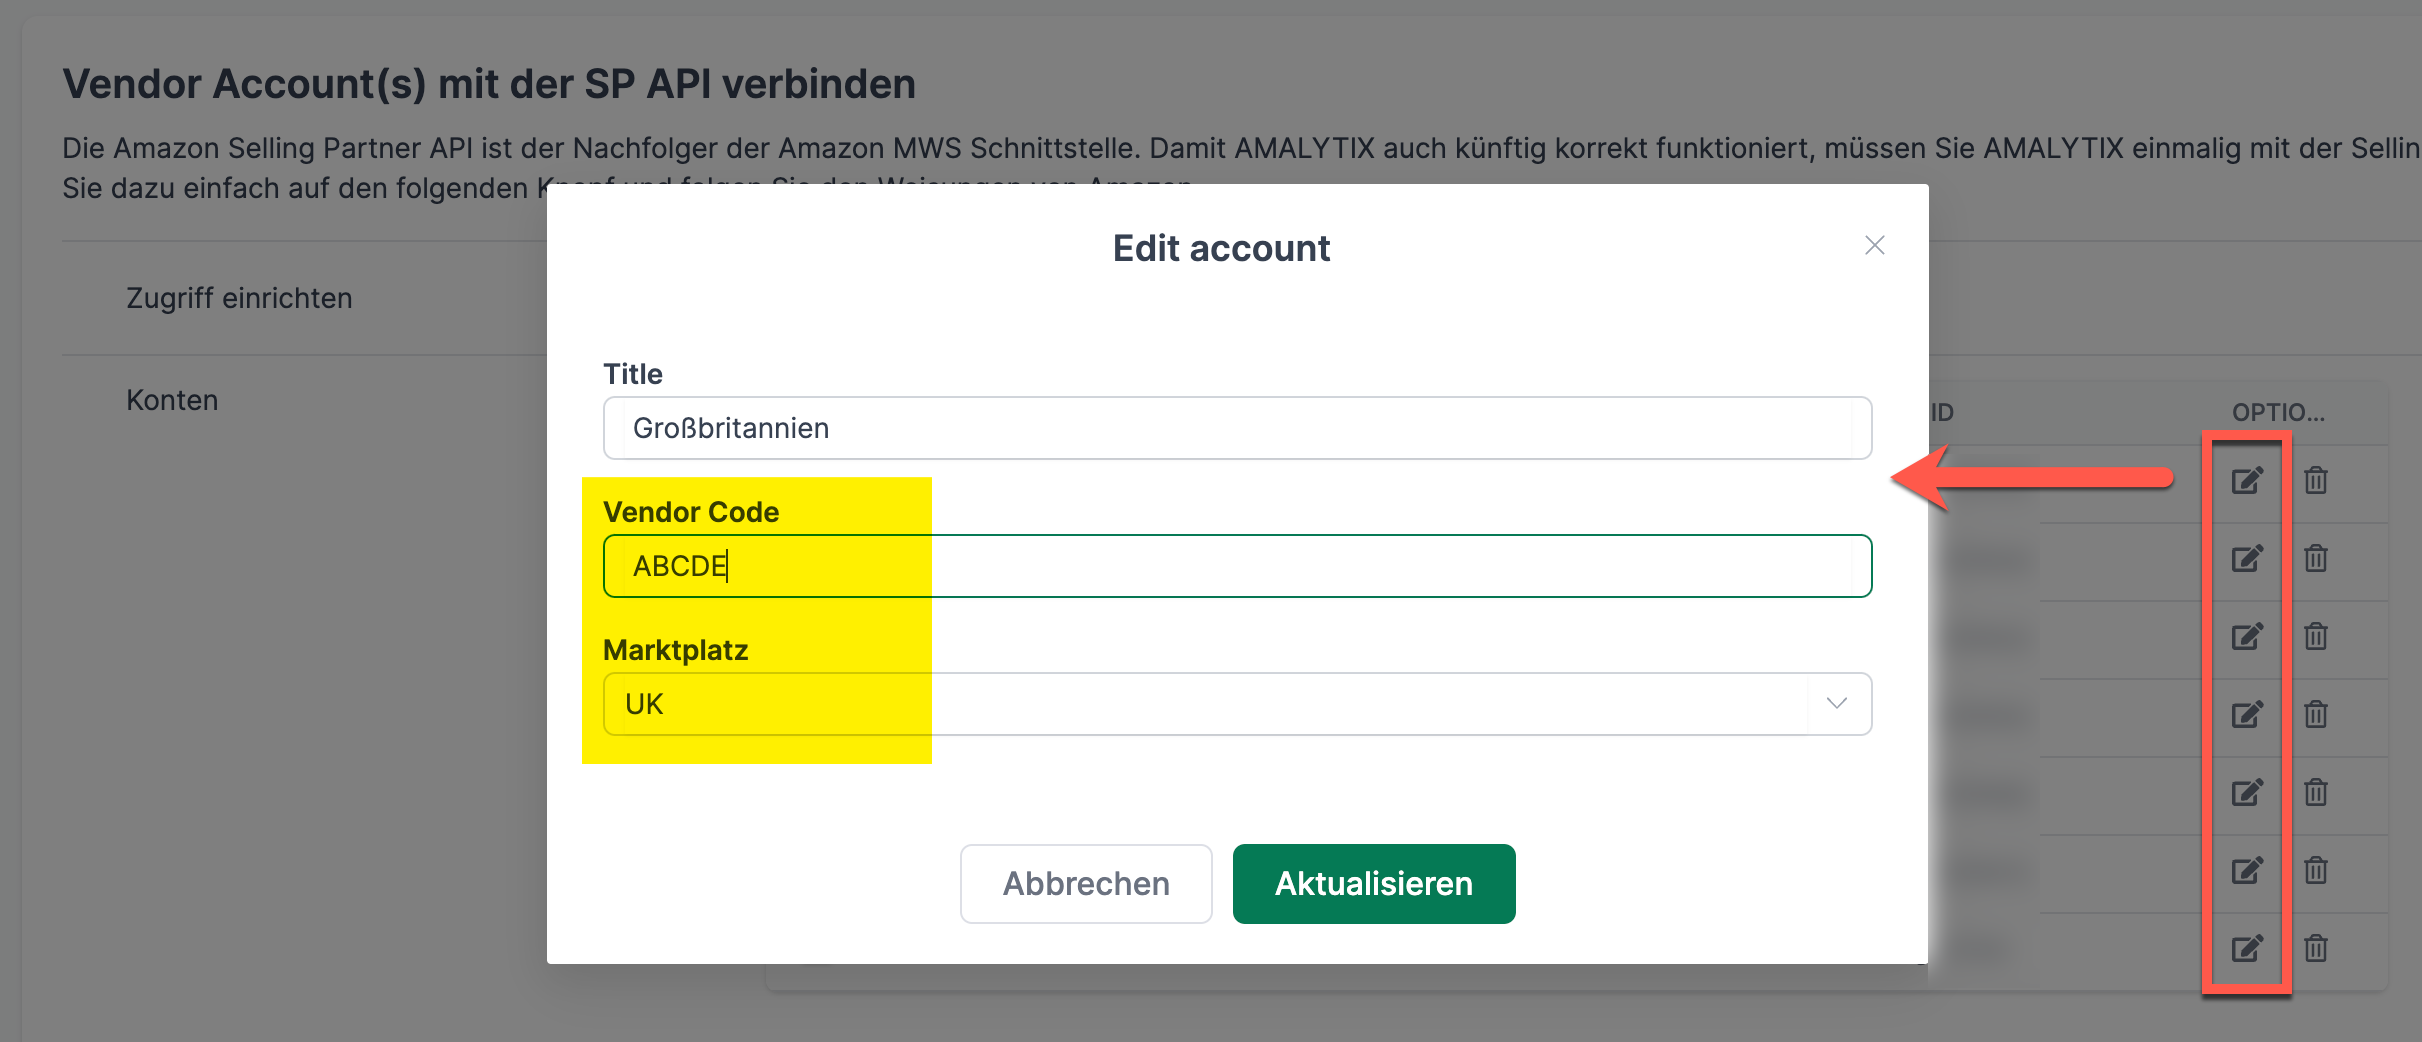2422x1042 pixels.
Task: Edit the fifth account row in Konten table
Action: (x=2247, y=793)
